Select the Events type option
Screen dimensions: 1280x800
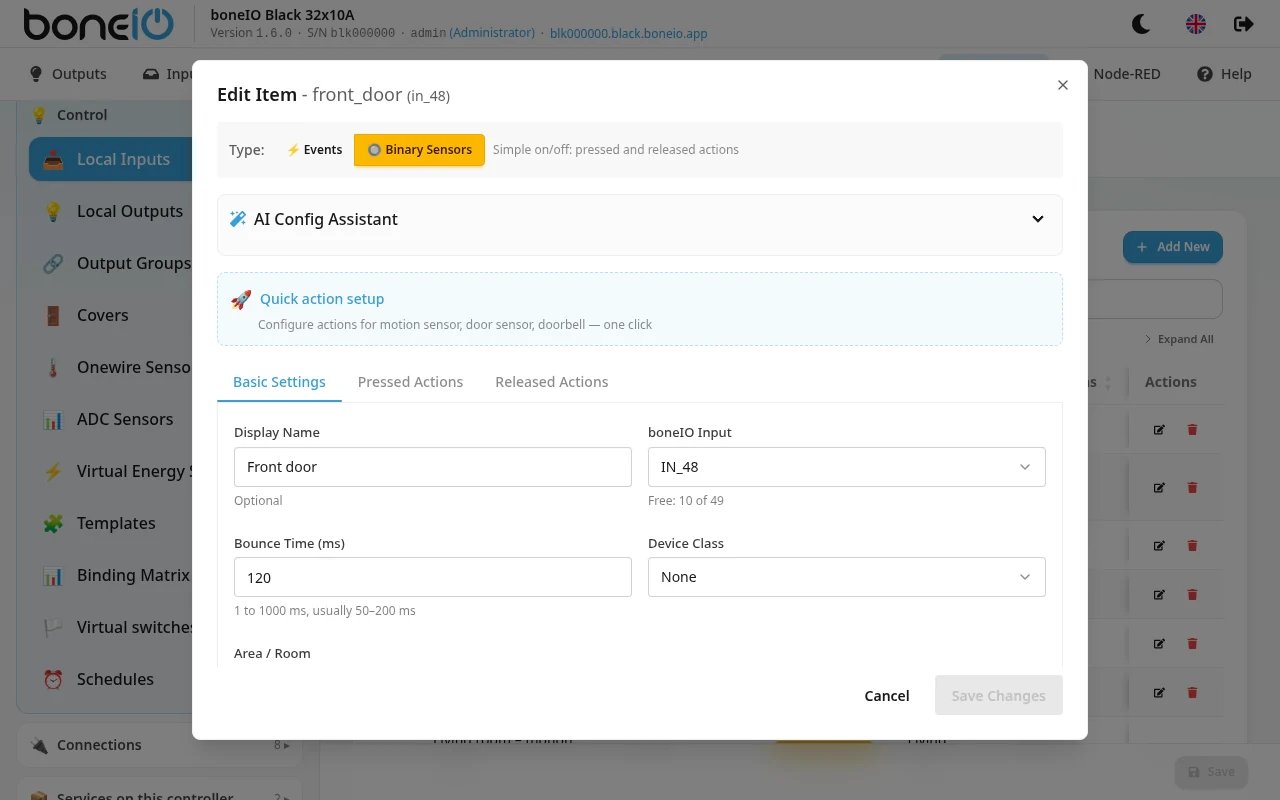[x=315, y=150]
